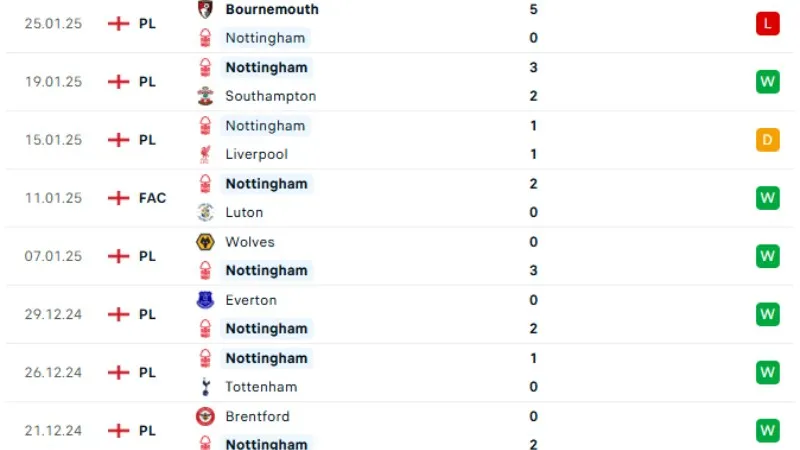Click the FAC competition label
This screenshot has height=450, width=800.
point(152,198)
